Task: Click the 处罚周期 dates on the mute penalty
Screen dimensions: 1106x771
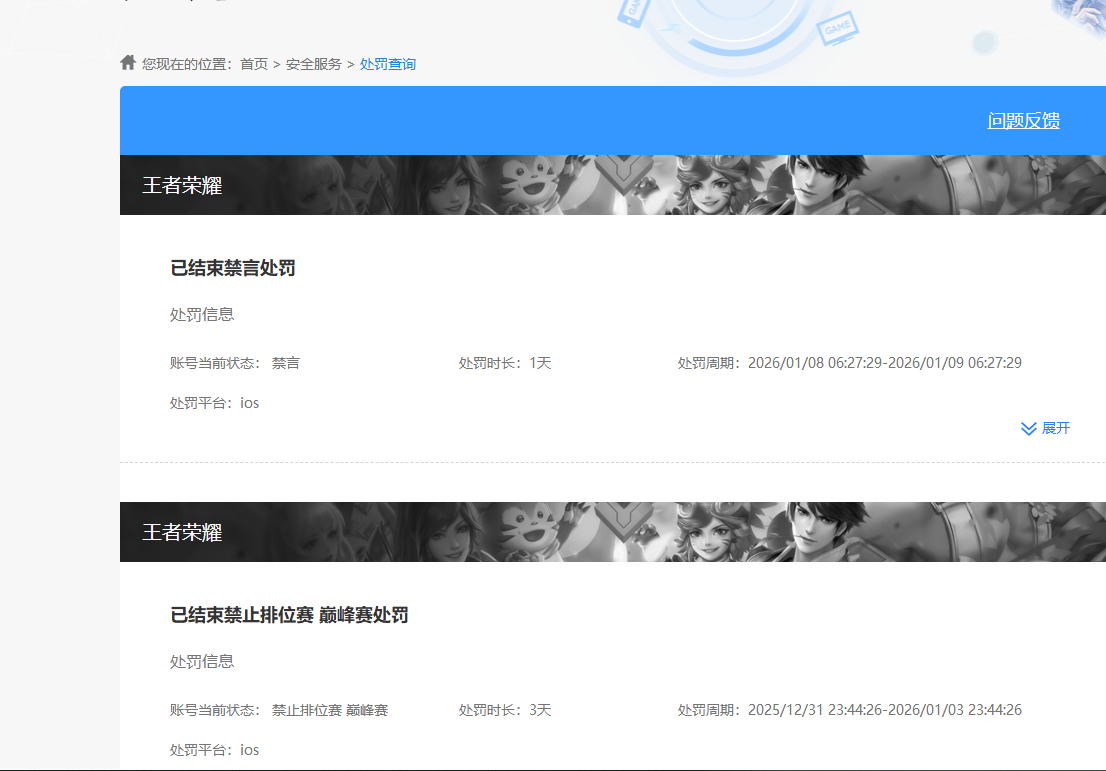Action: [x=850, y=363]
